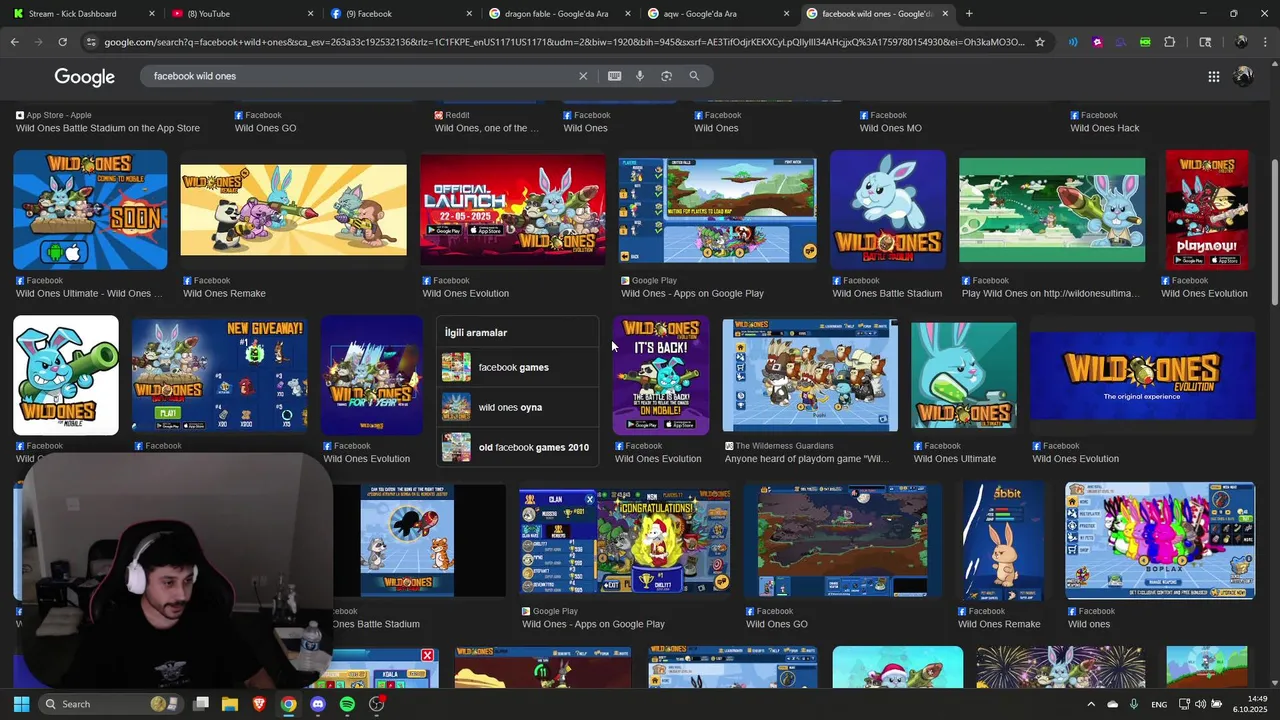Open 'The original experience' Evolution banner thumbnail

click(1142, 375)
